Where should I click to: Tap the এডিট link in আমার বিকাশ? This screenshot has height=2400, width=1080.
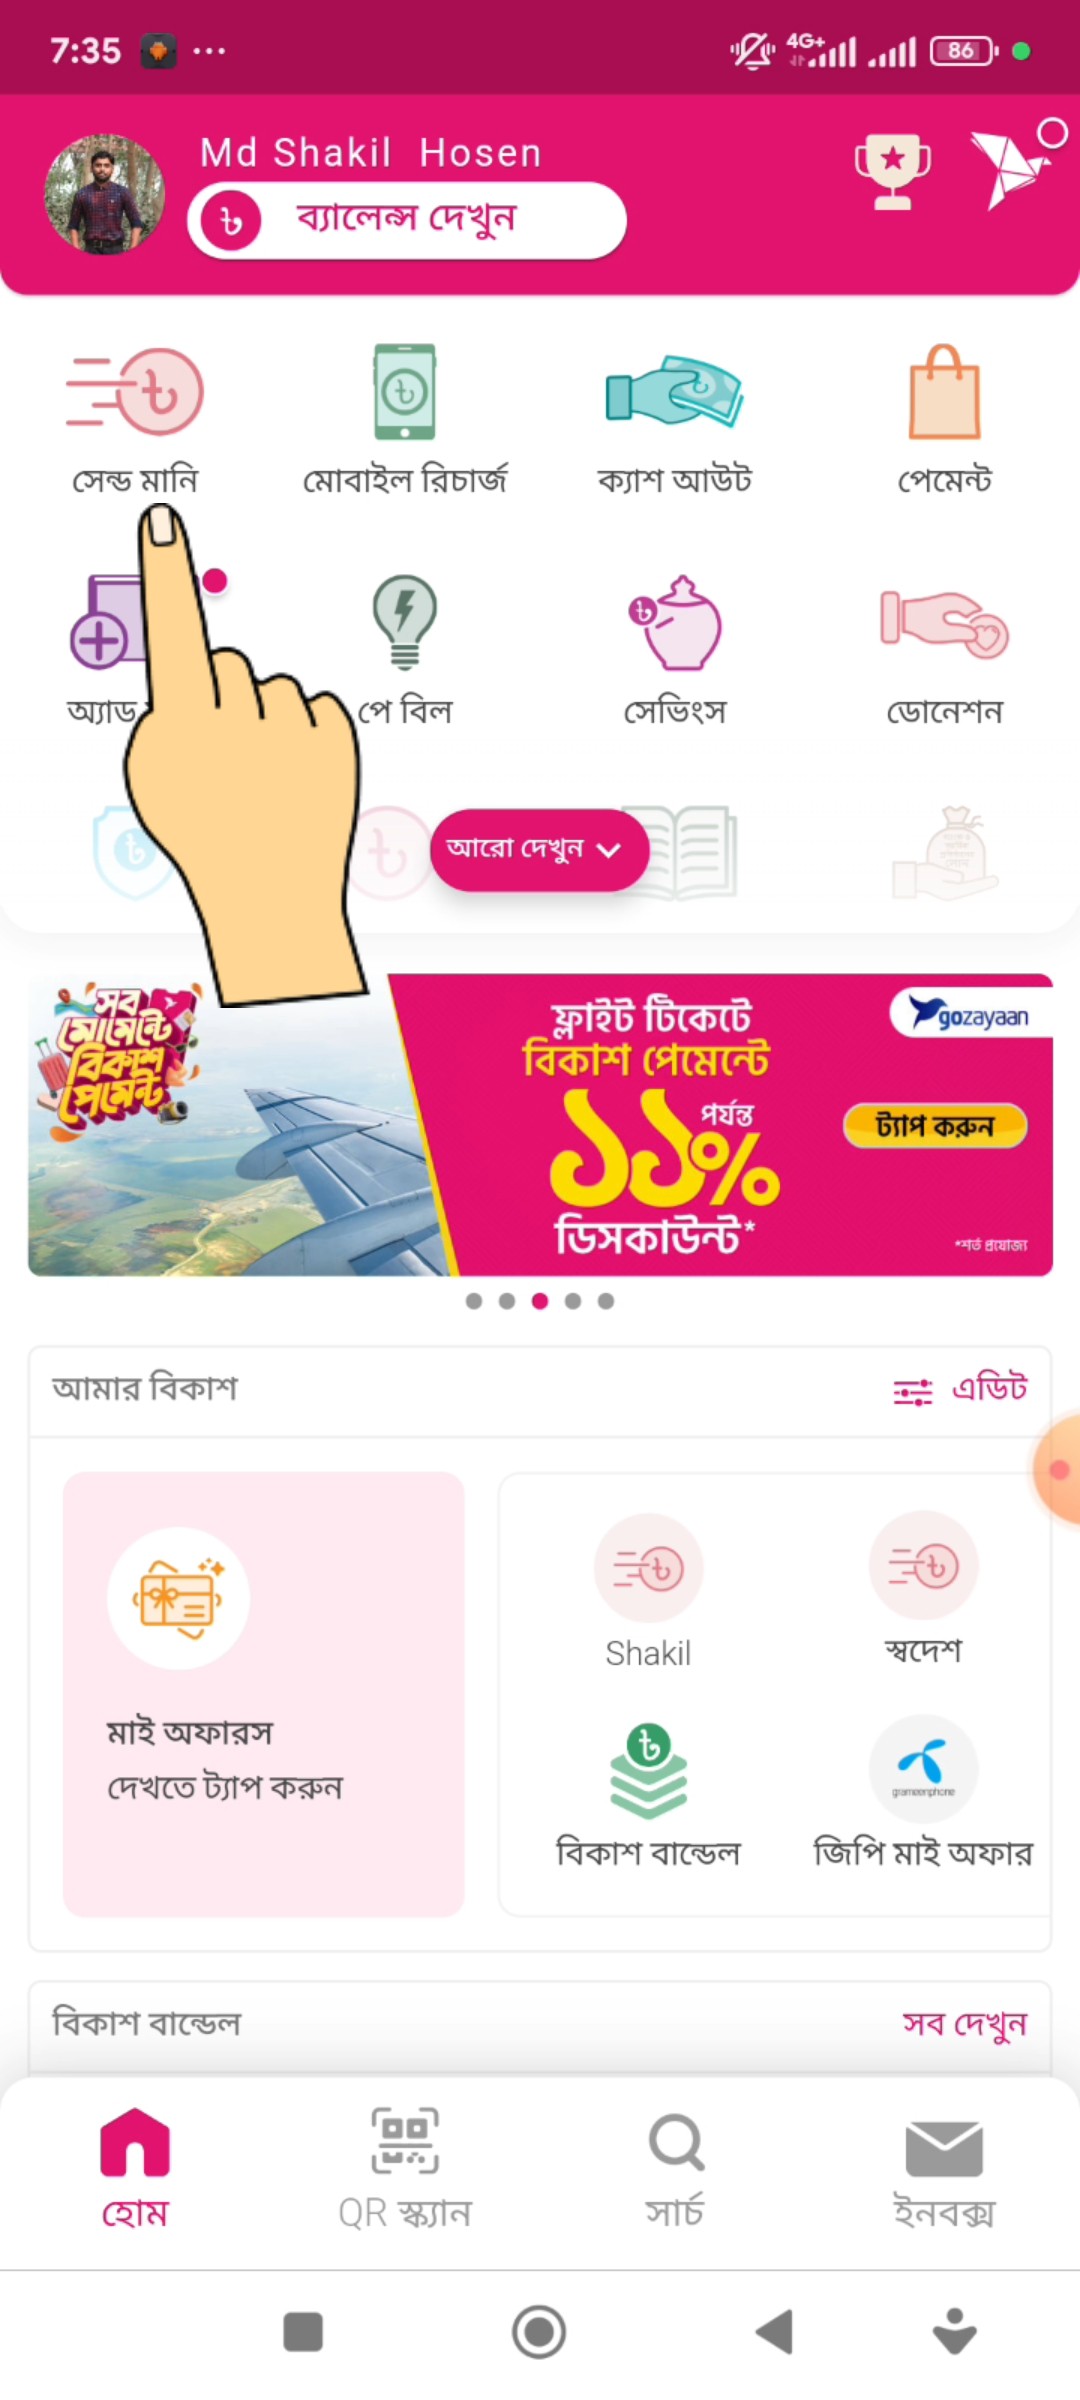click(x=990, y=1389)
